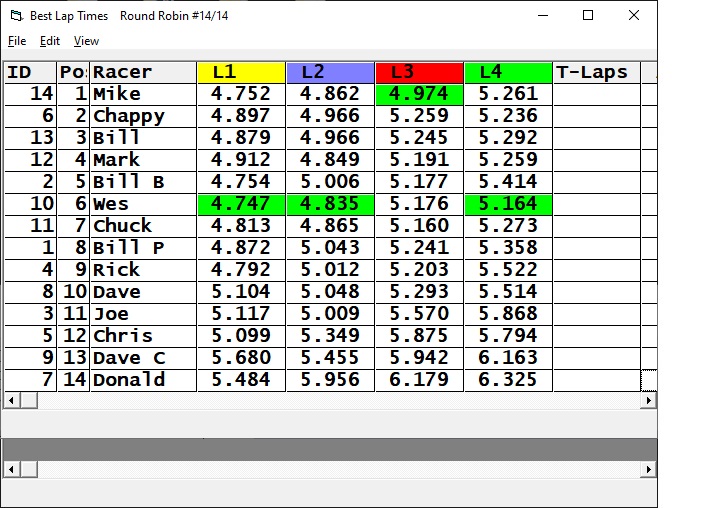The image size is (708, 508).
Task: Click the blue L2 column header
Action: click(x=330, y=72)
